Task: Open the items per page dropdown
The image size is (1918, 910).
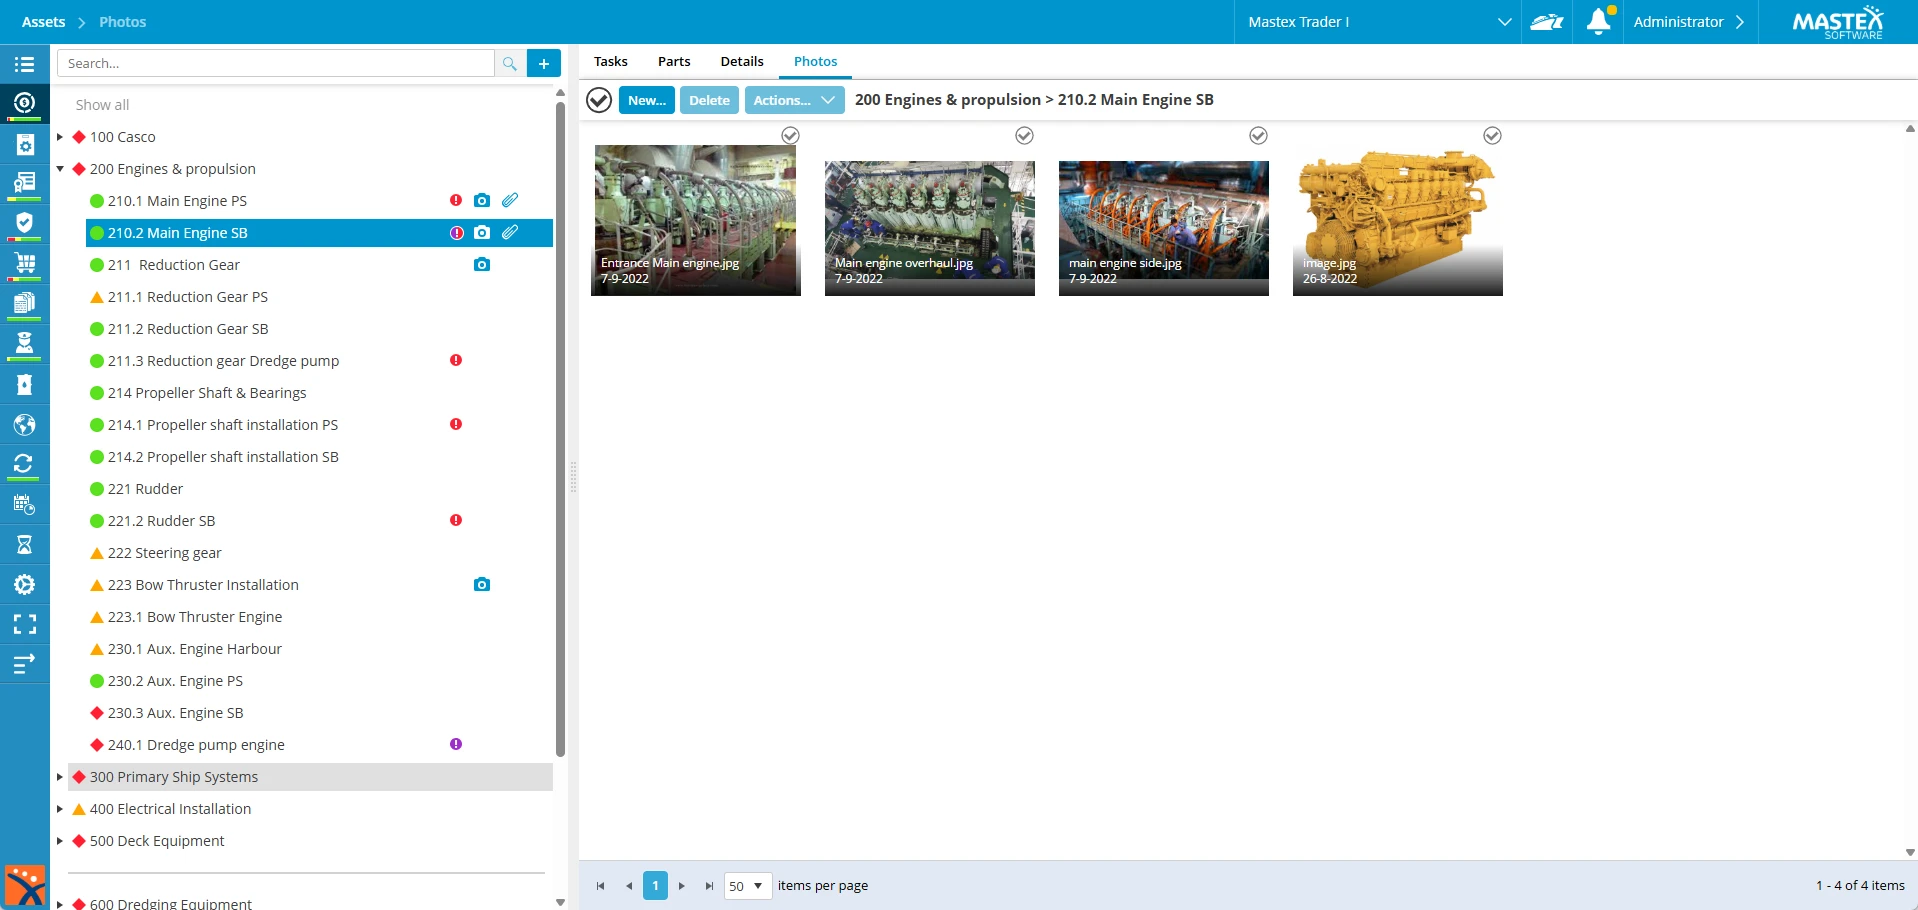Action: (747, 886)
